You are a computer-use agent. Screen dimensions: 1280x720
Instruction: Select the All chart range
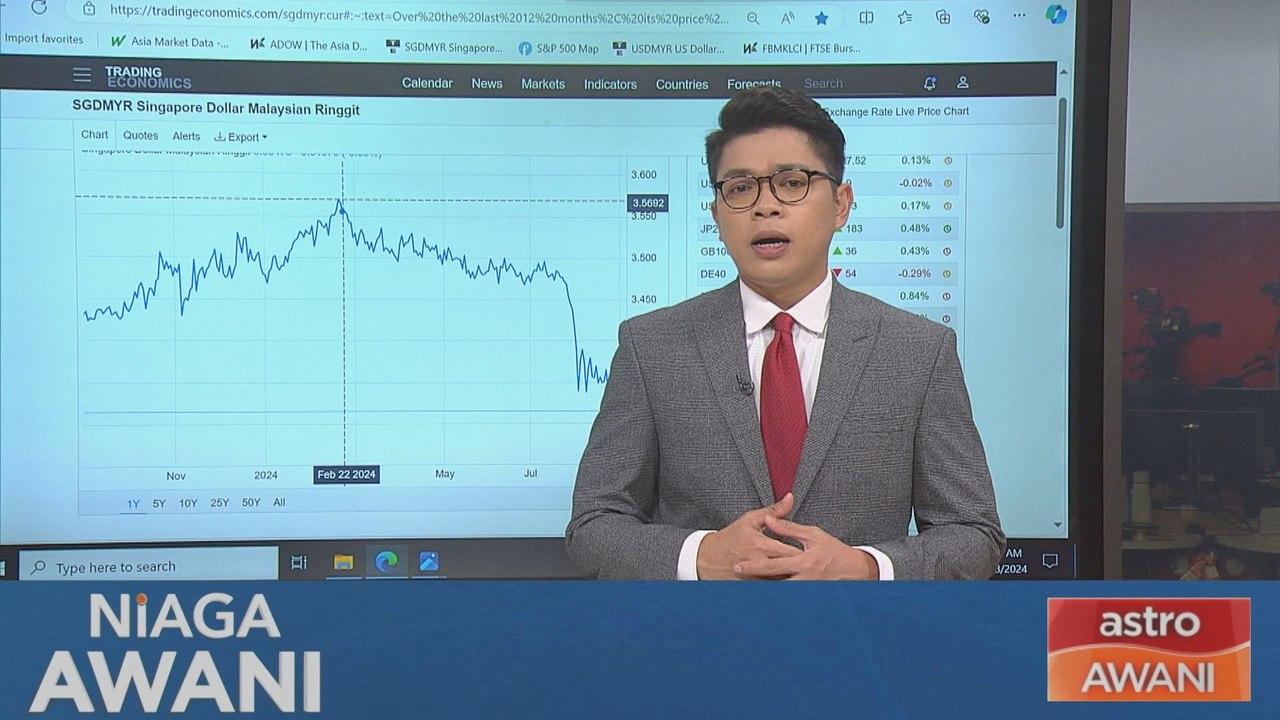[x=279, y=503]
